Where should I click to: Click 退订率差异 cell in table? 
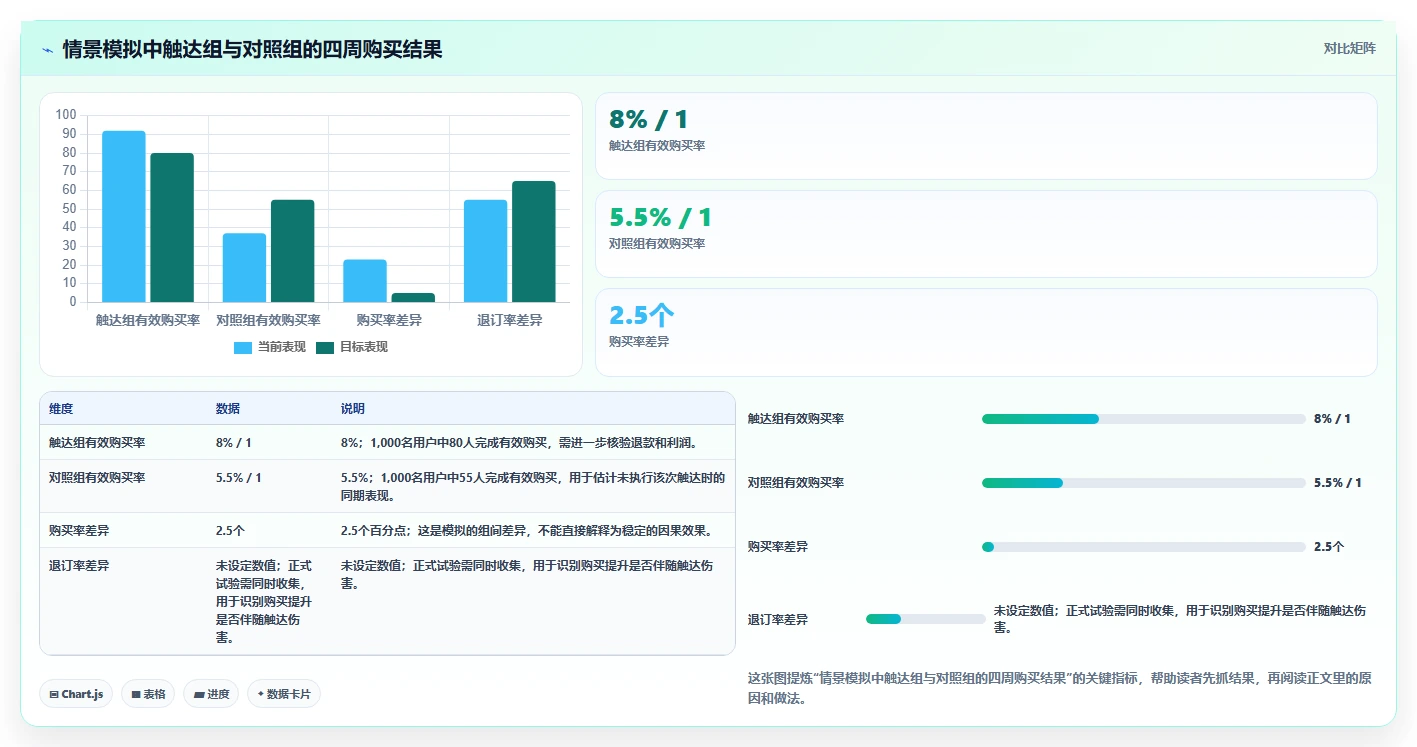pos(79,565)
